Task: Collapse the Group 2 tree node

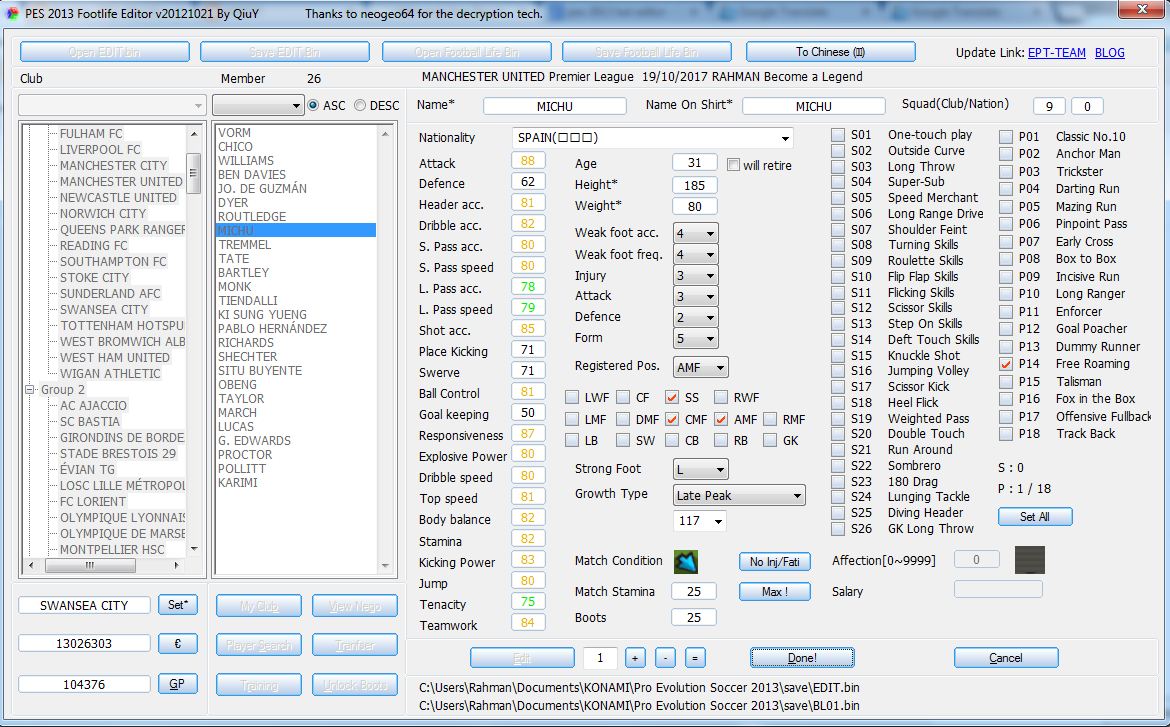Action: pyautogui.click(x=30, y=390)
